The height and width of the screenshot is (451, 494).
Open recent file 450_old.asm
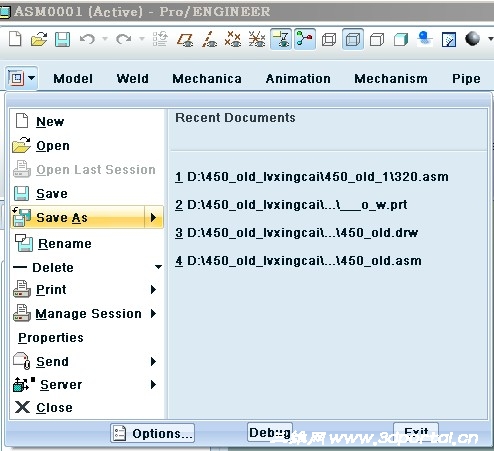click(298, 261)
